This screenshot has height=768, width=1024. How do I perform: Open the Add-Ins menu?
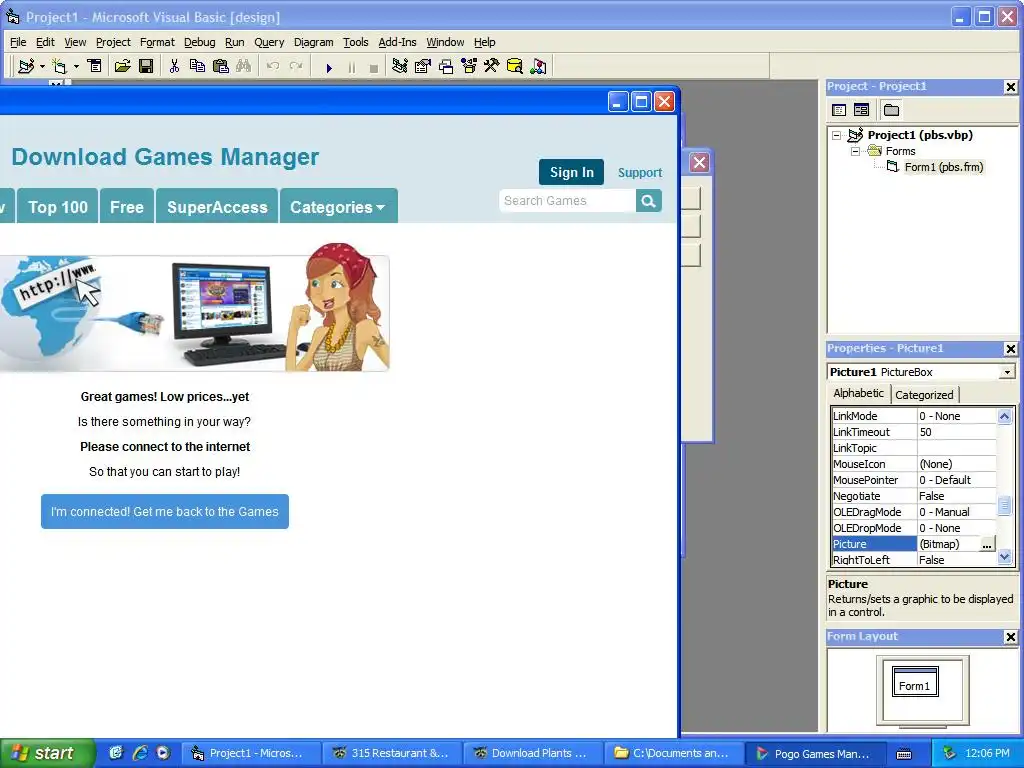tap(397, 42)
